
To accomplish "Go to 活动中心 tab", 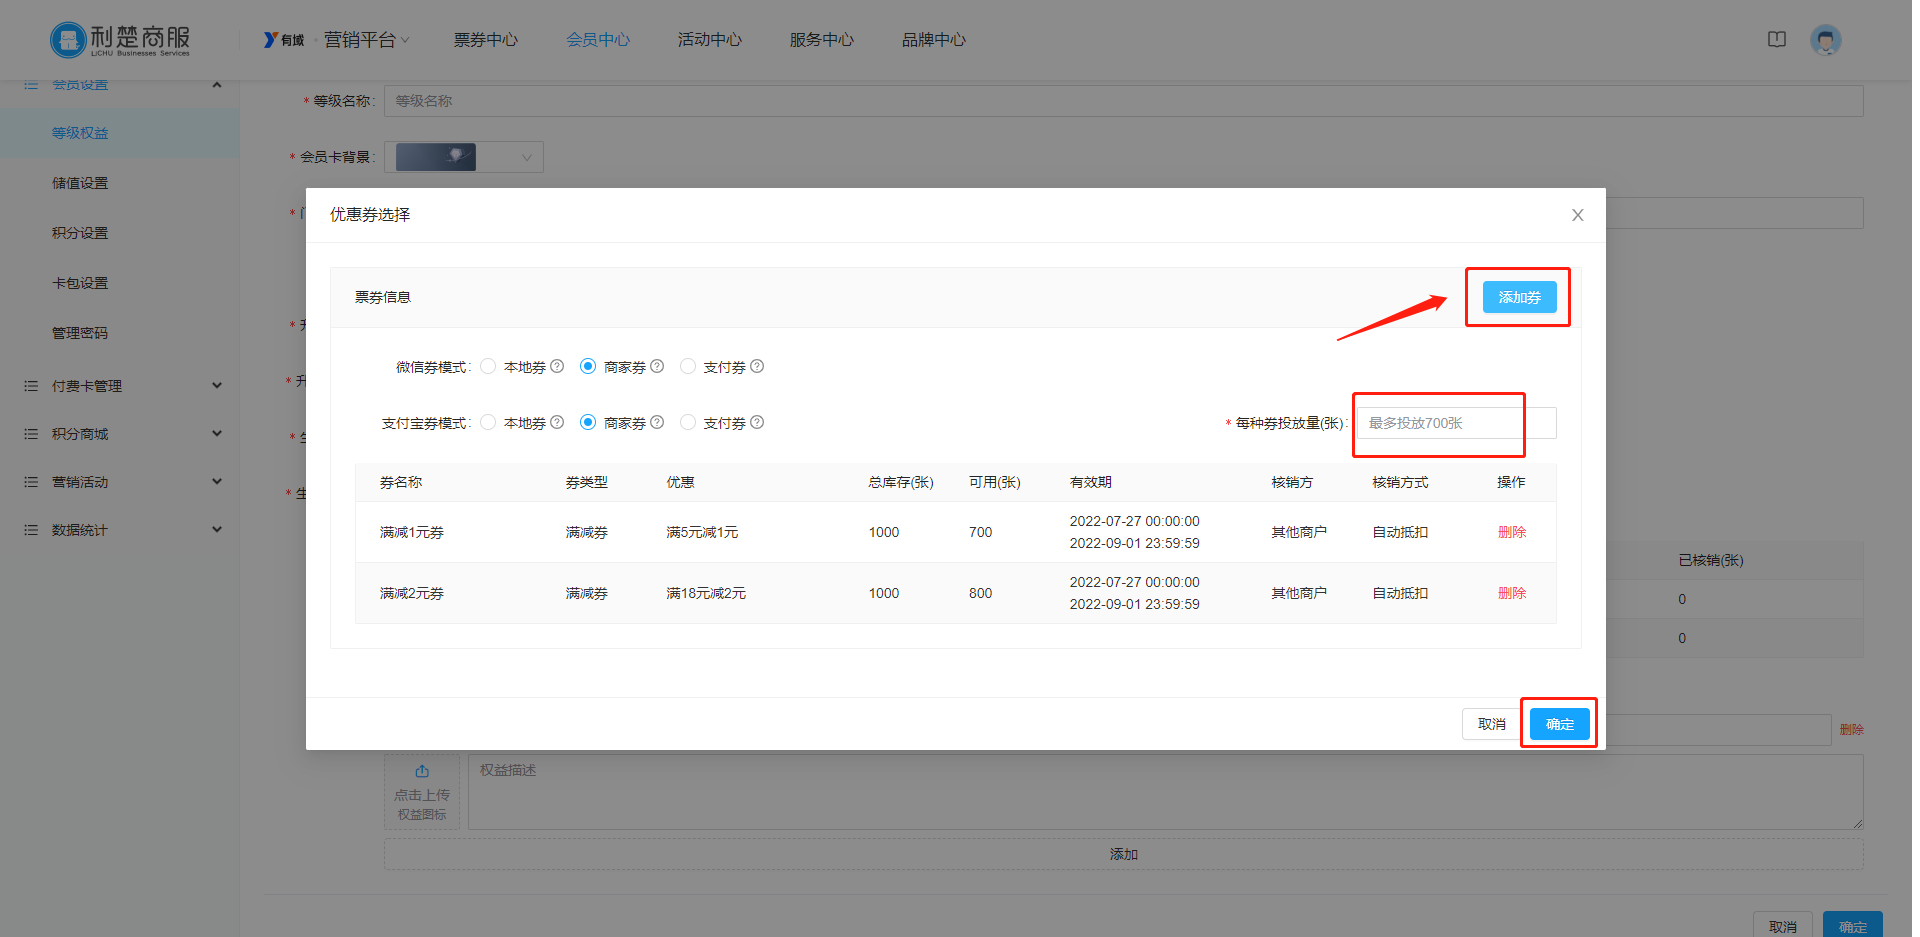I will click(x=710, y=40).
